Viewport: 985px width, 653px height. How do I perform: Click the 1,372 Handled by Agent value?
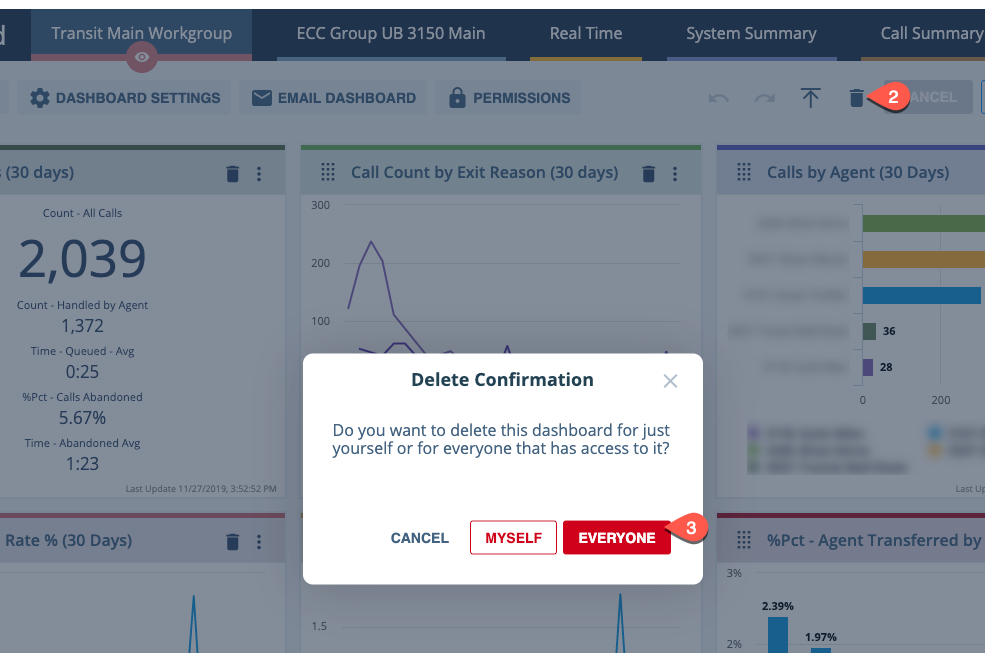[x=82, y=326]
